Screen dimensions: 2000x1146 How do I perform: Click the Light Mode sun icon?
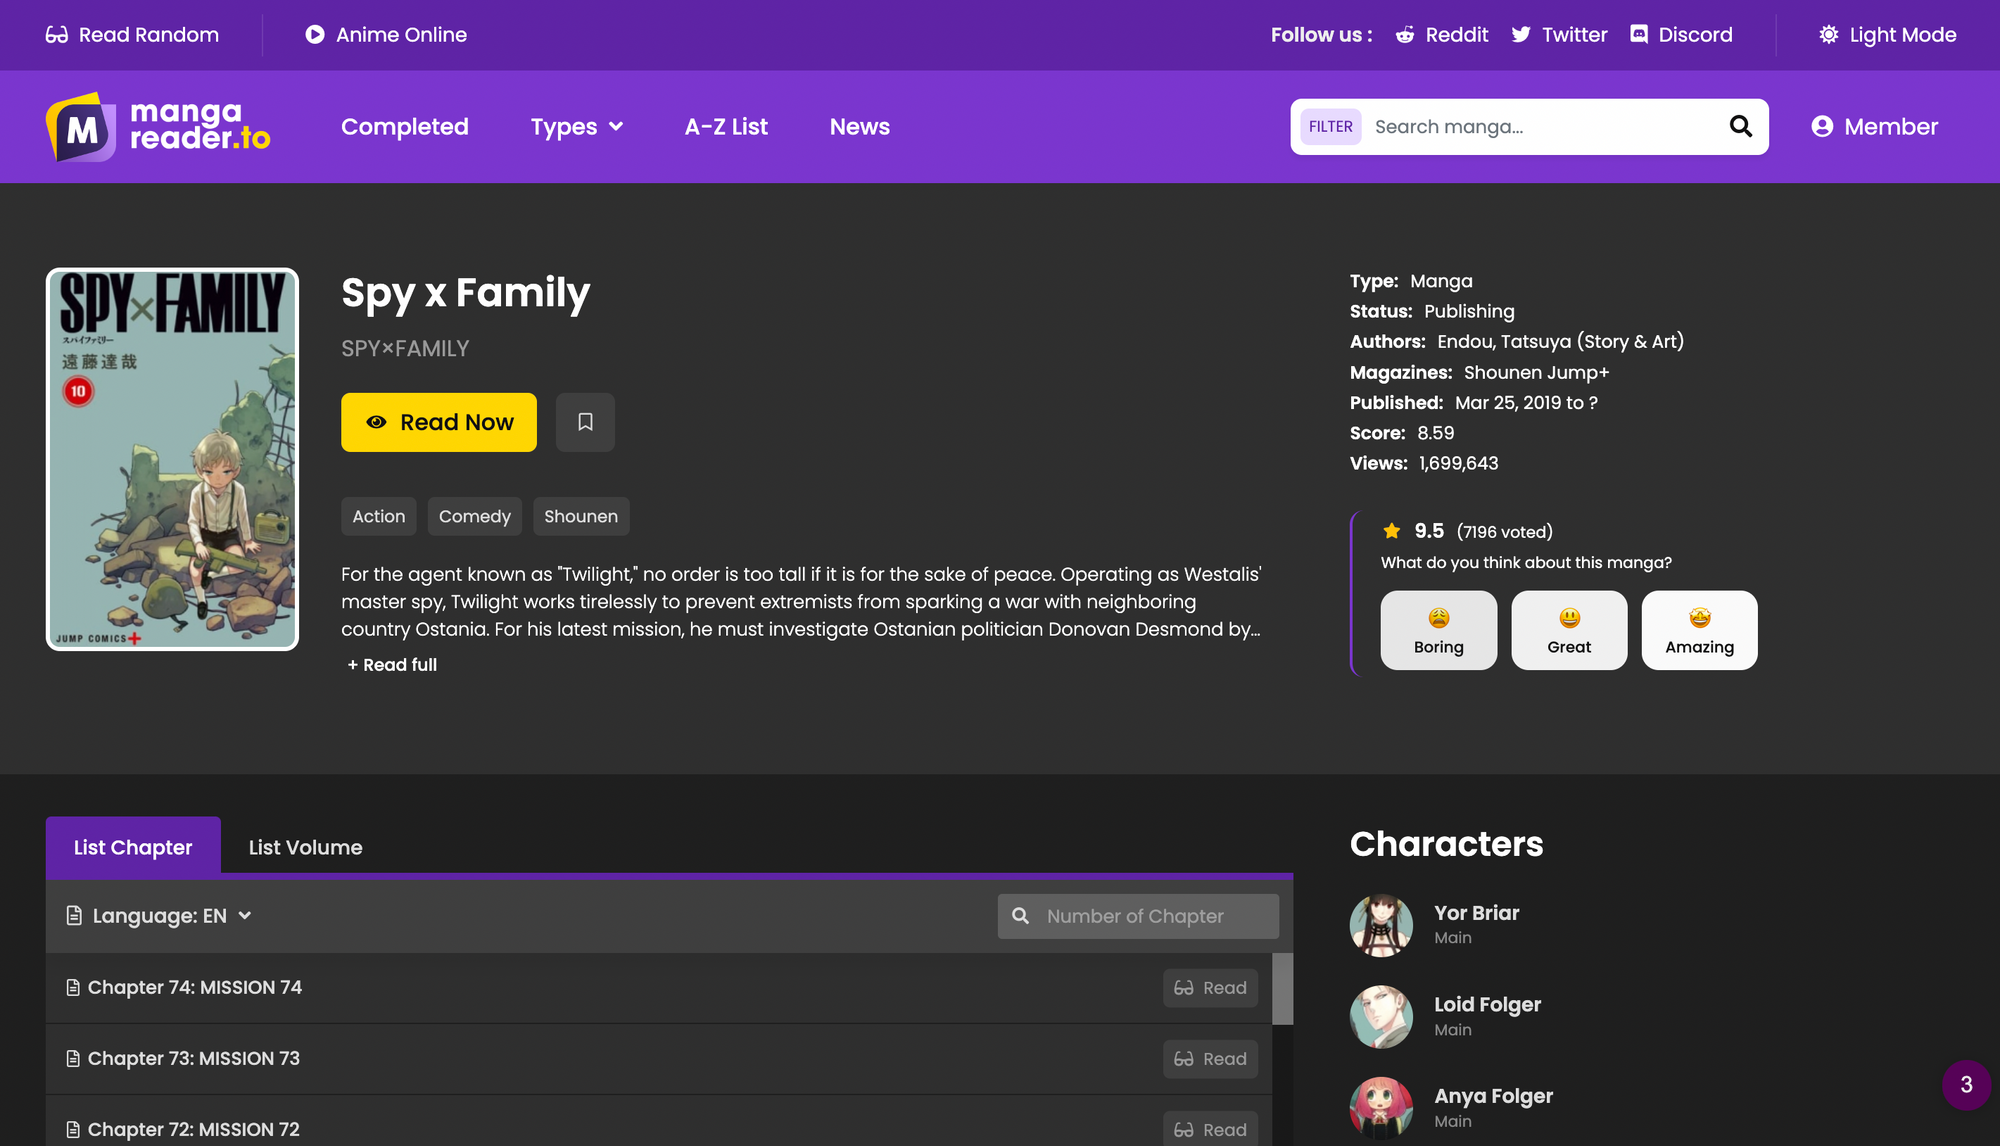(x=1829, y=35)
